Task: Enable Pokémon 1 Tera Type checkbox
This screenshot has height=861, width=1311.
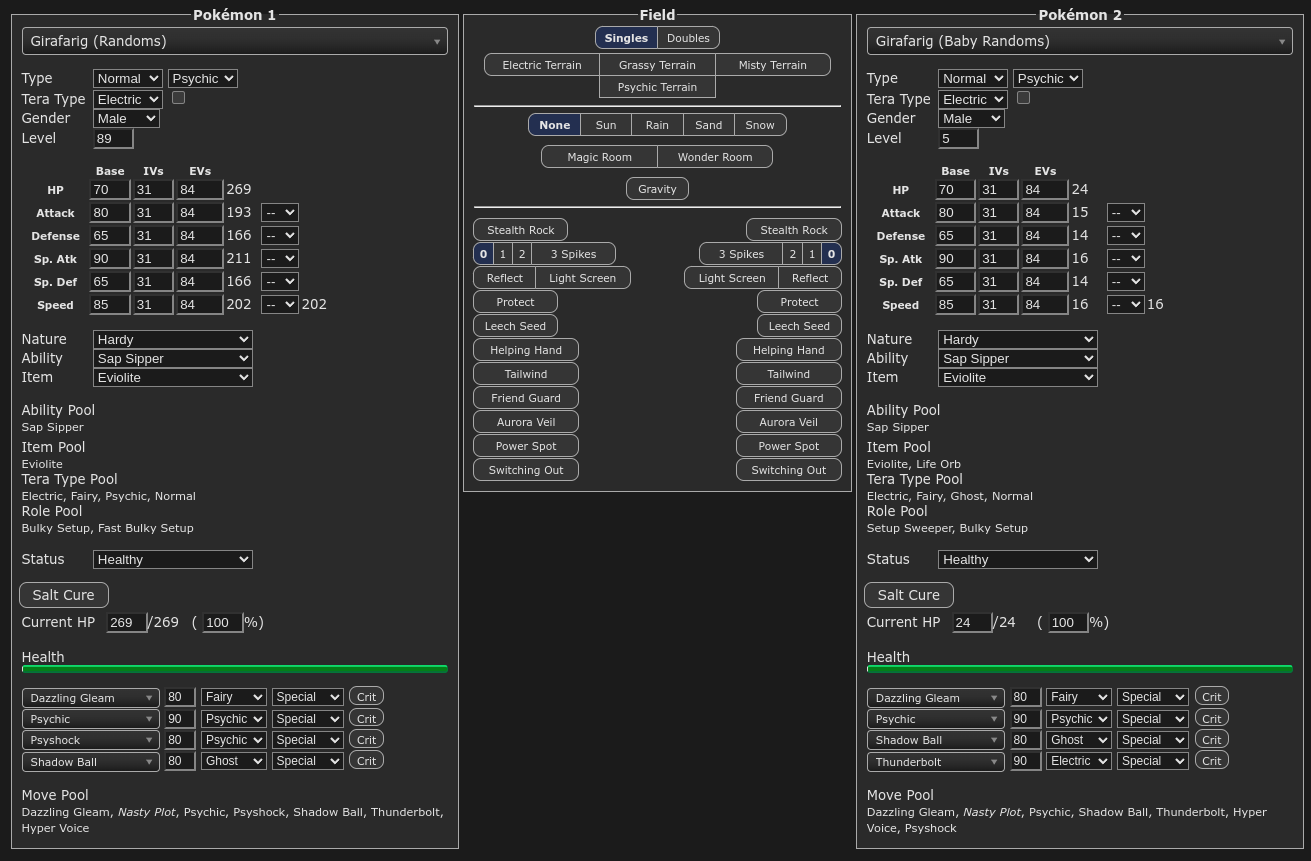Action: click(x=178, y=98)
